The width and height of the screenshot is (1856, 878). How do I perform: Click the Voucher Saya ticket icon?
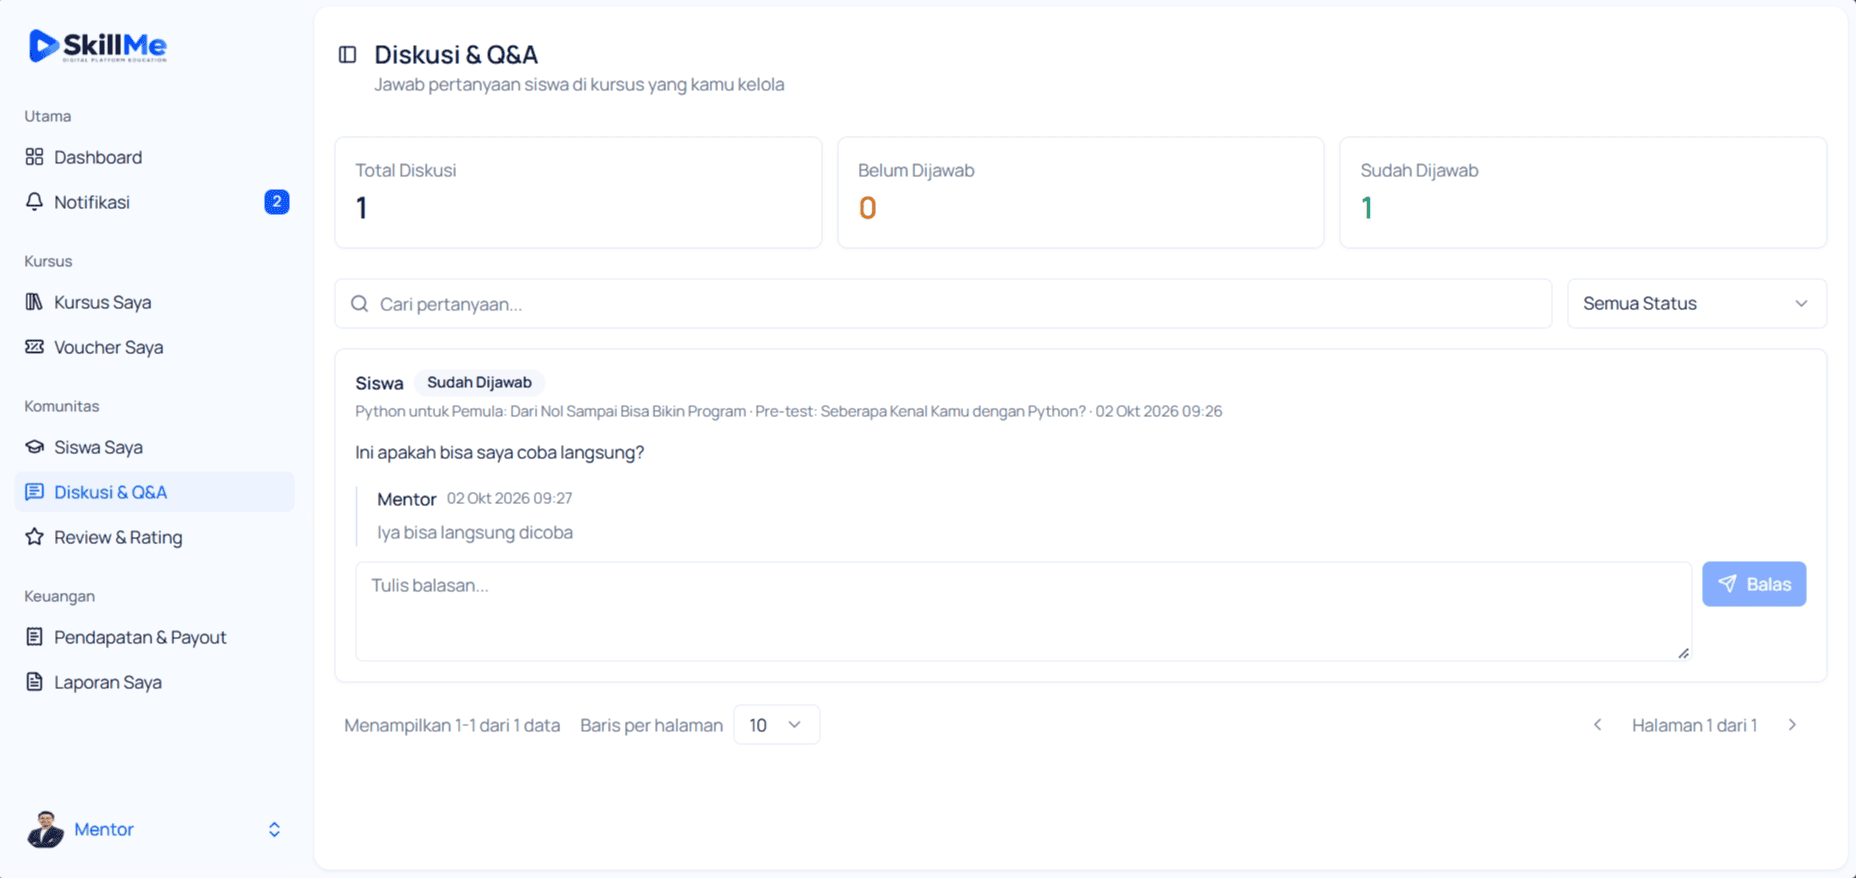[35, 347]
